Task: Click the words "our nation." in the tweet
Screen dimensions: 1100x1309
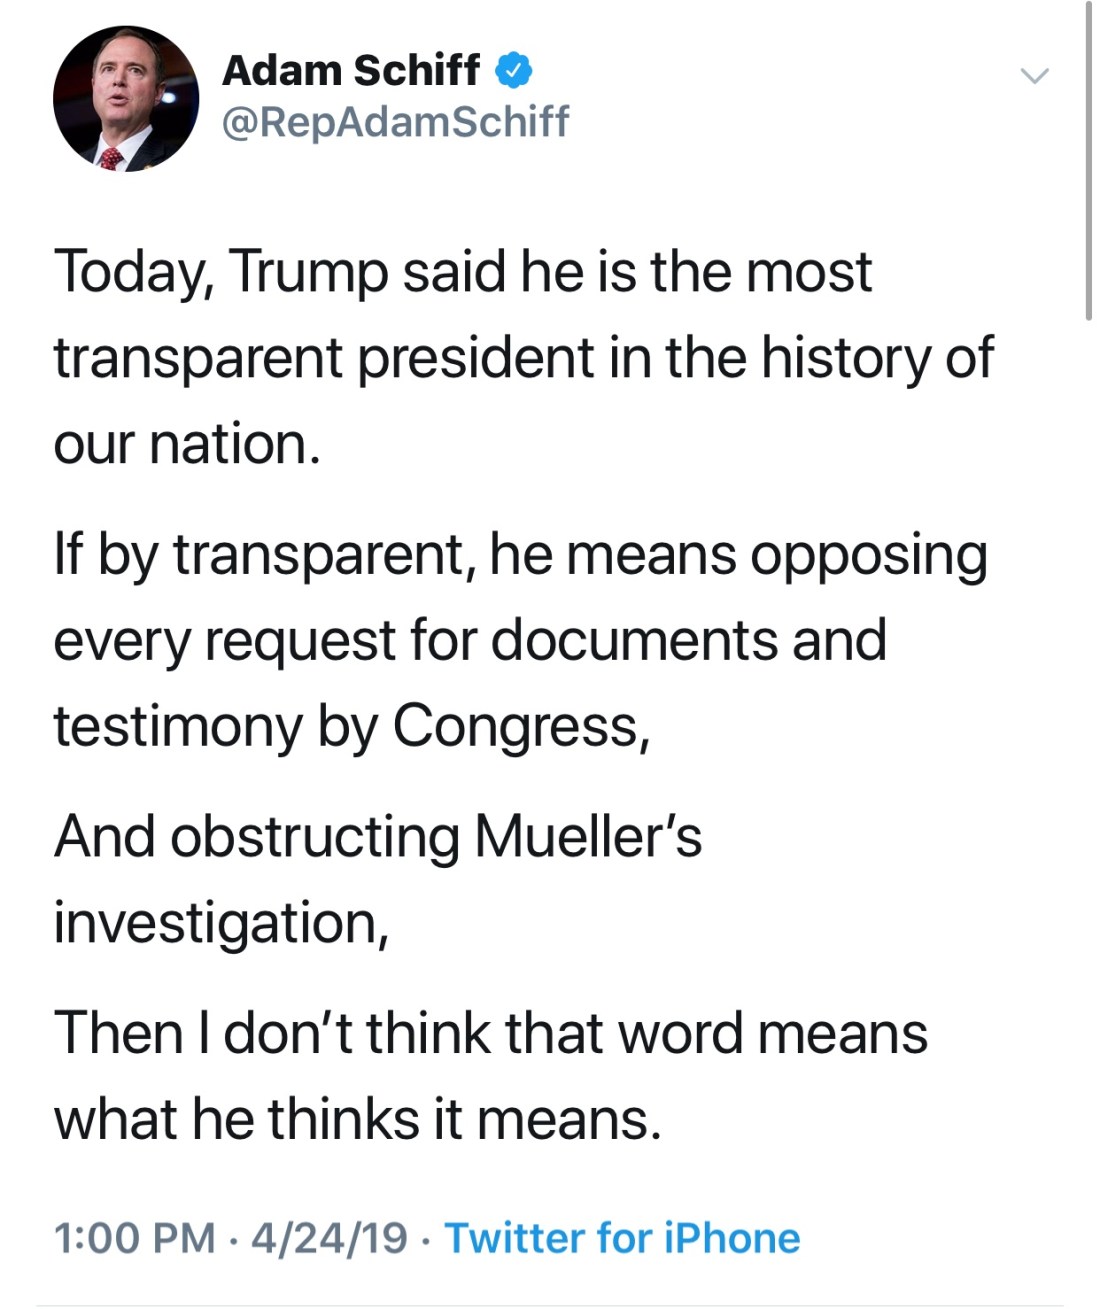Action: click(x=187, y=444)
